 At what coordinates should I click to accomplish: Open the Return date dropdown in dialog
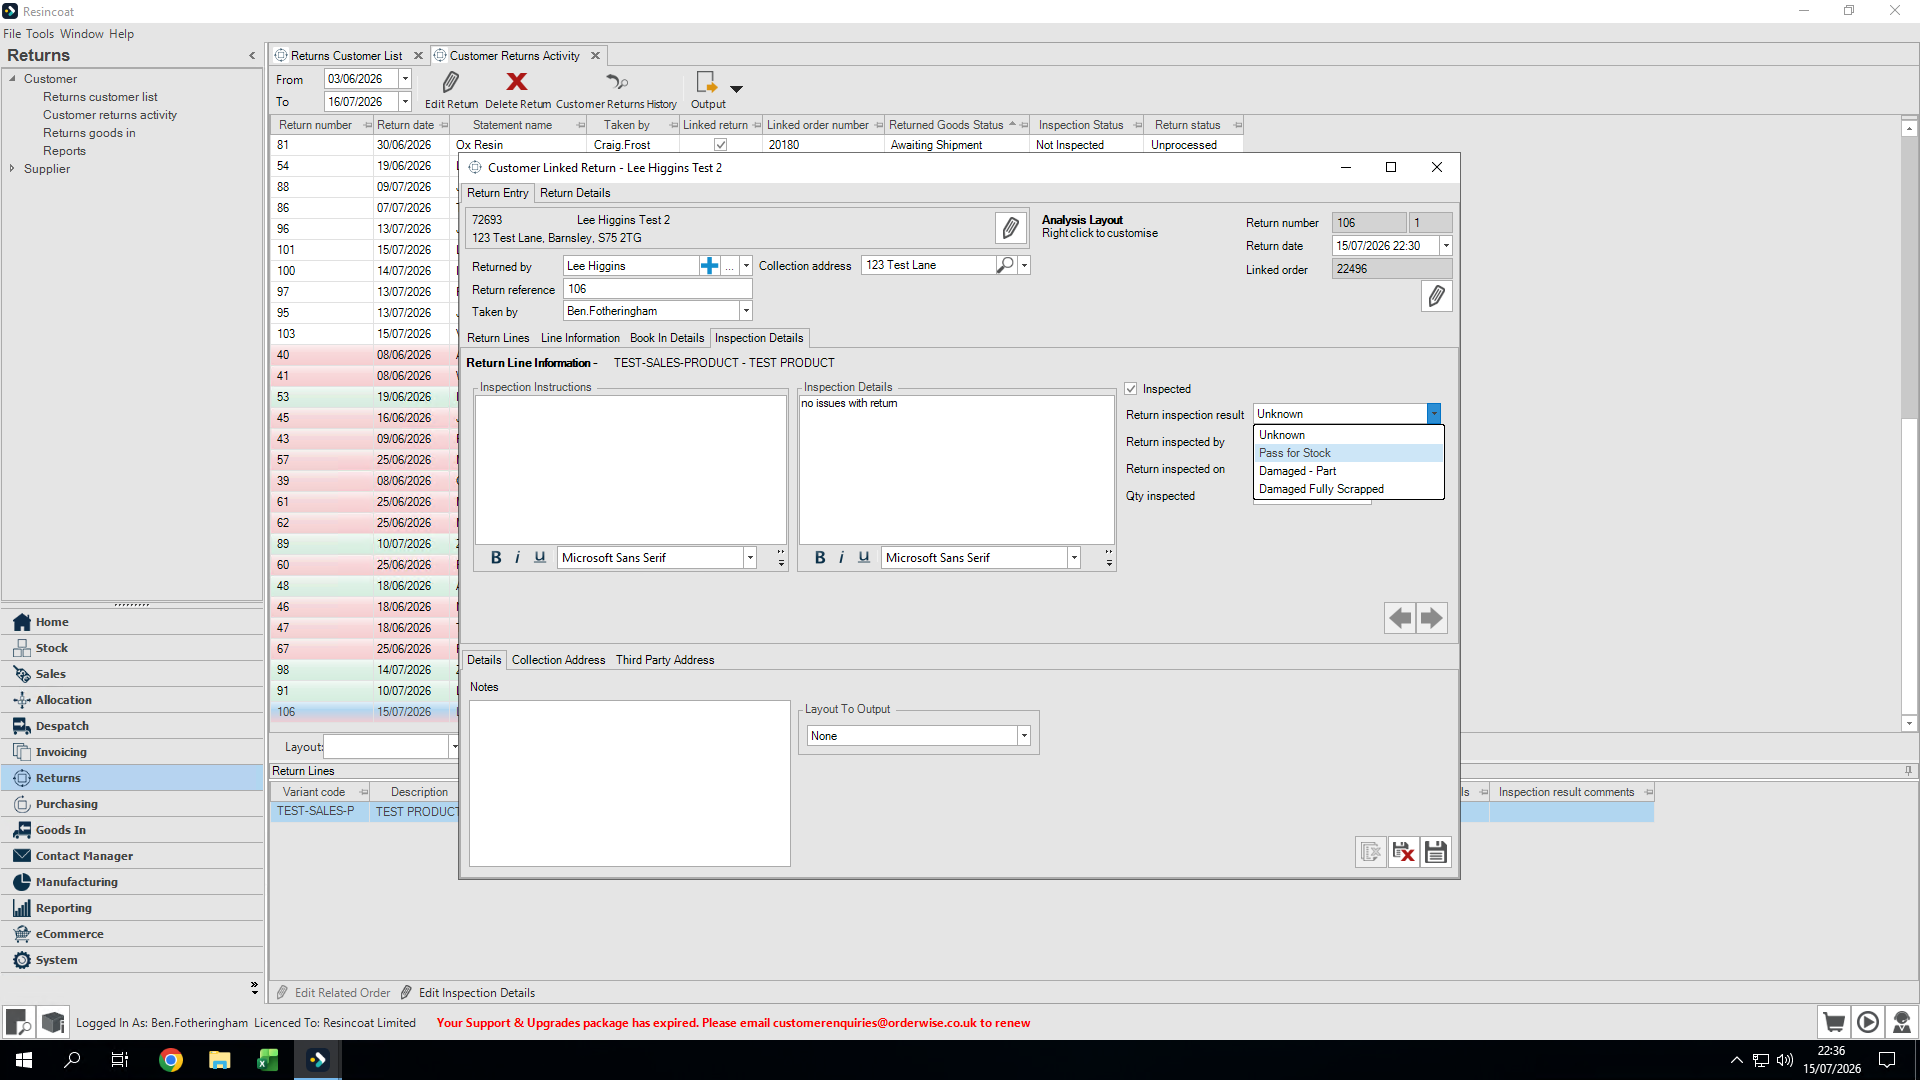click(1446, 246)
